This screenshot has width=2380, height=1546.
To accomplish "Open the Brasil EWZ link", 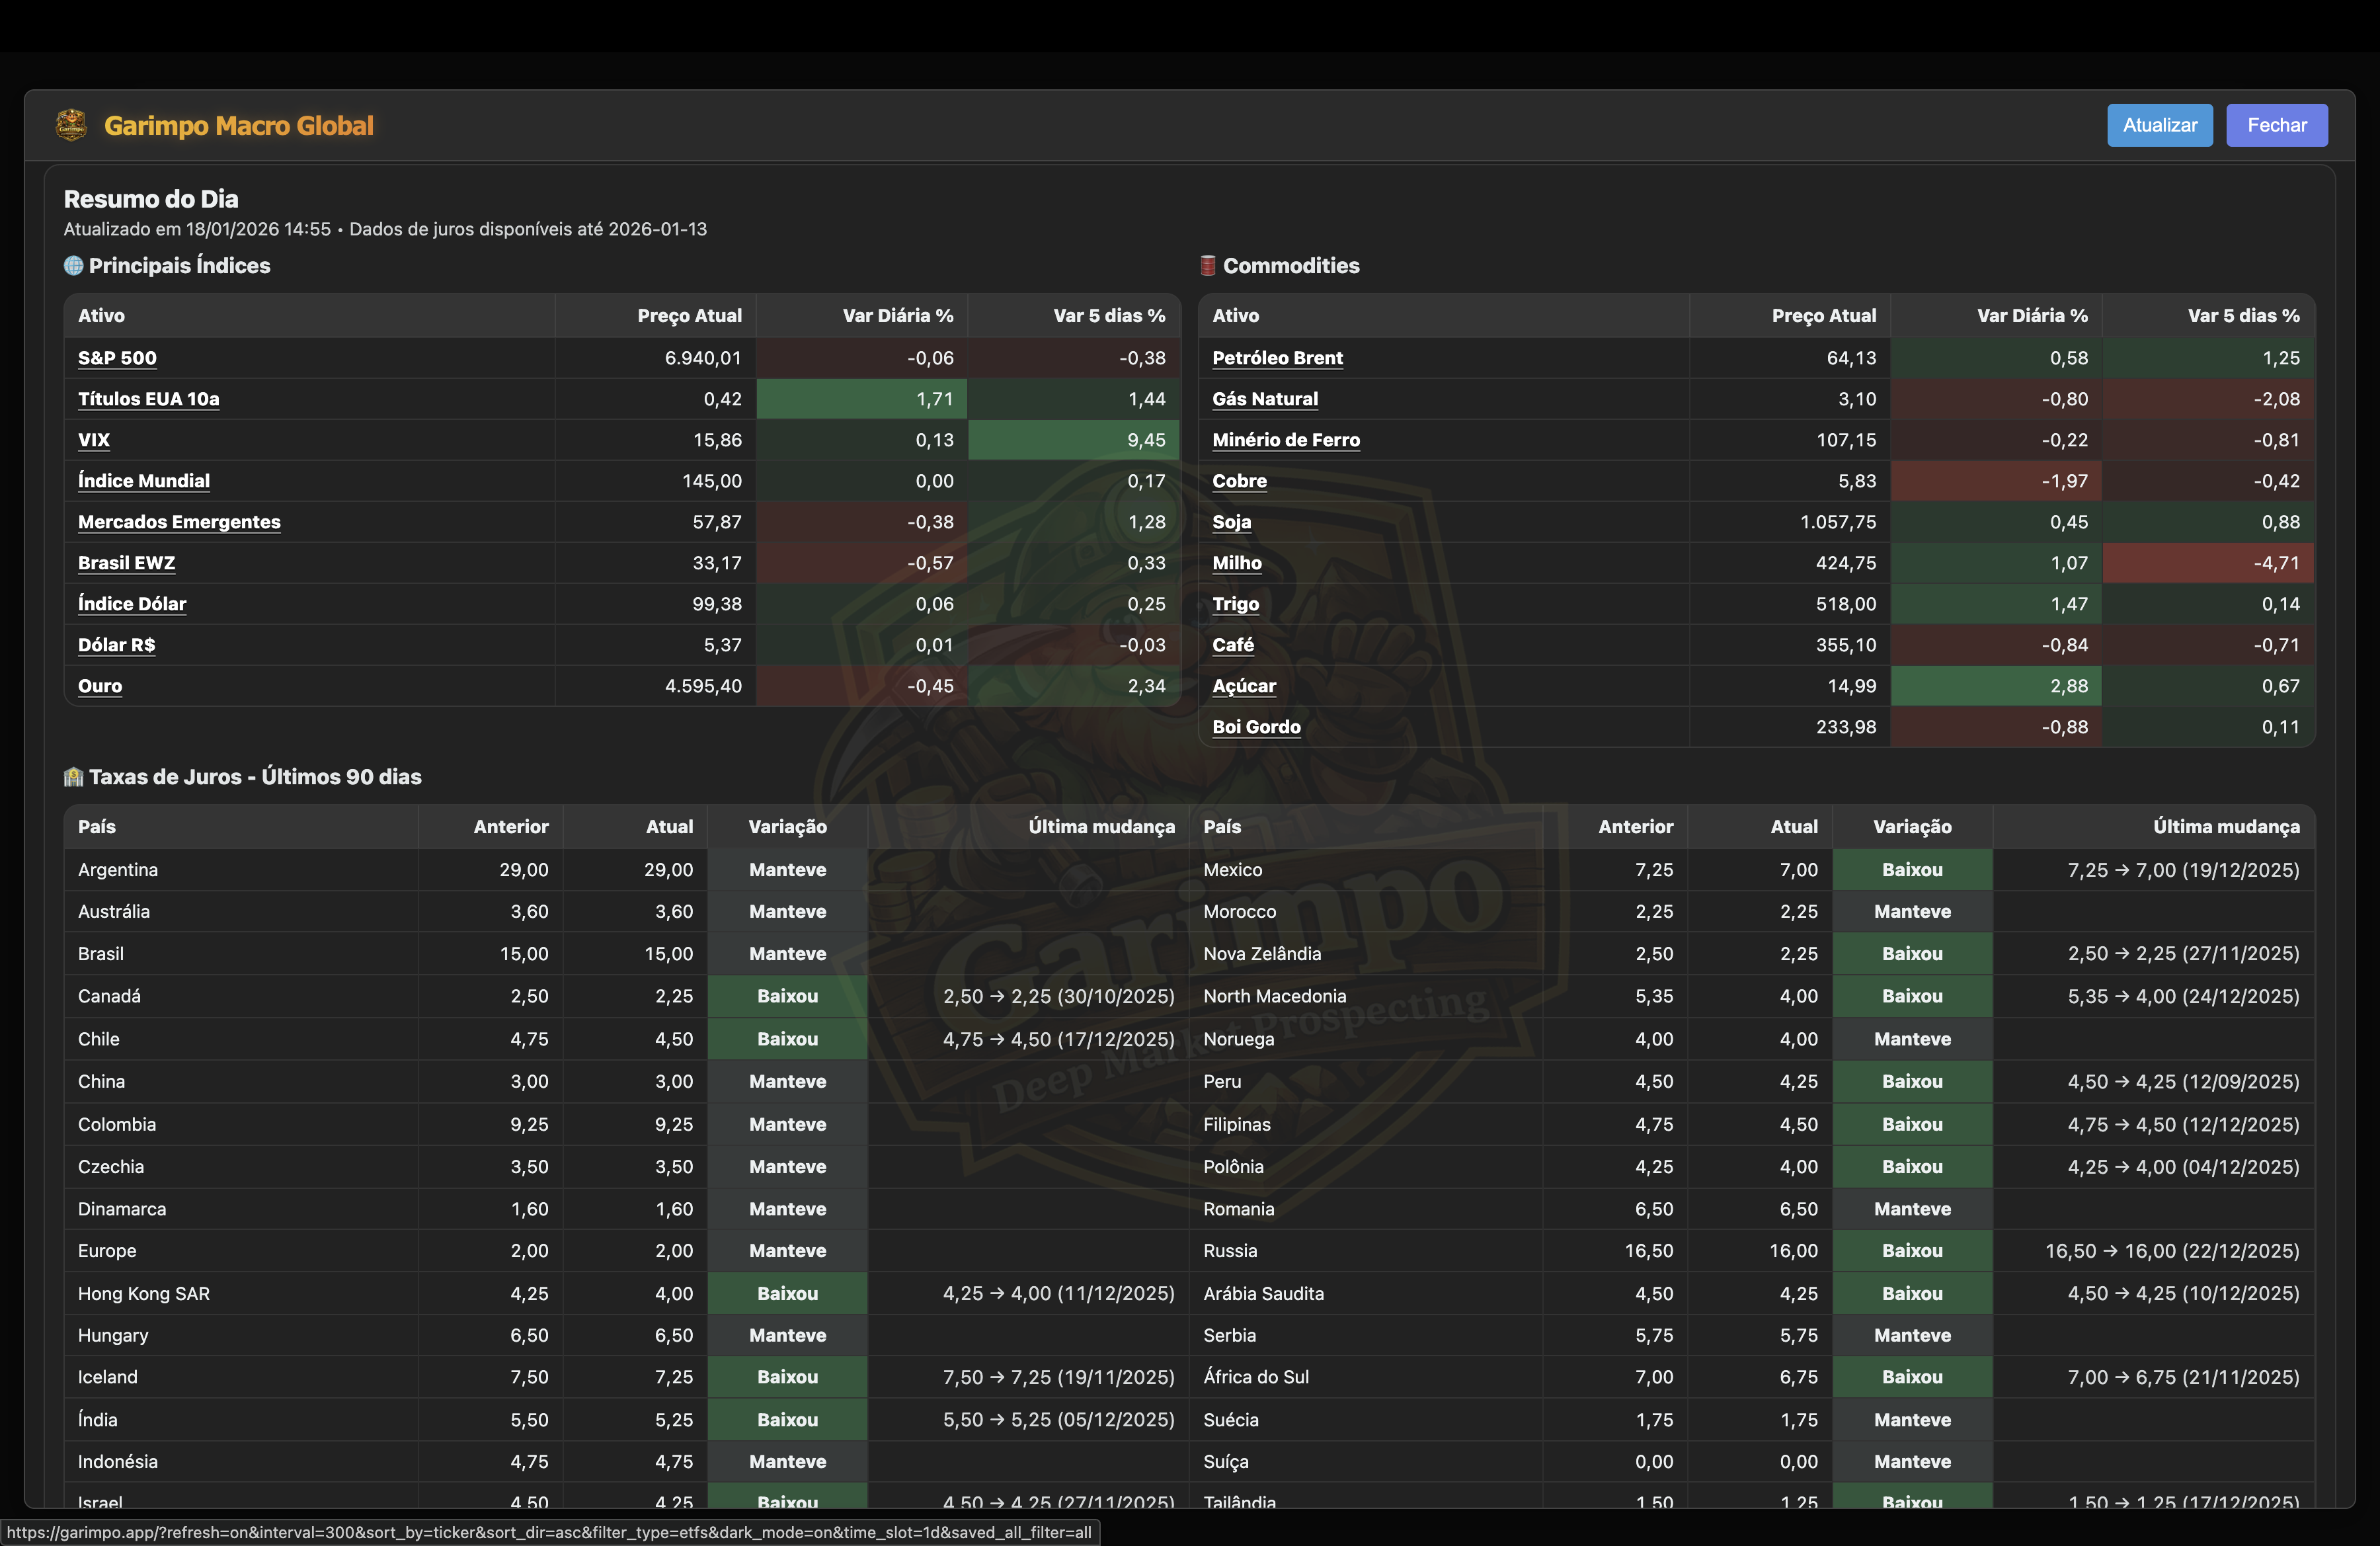I will pos(126,562).
